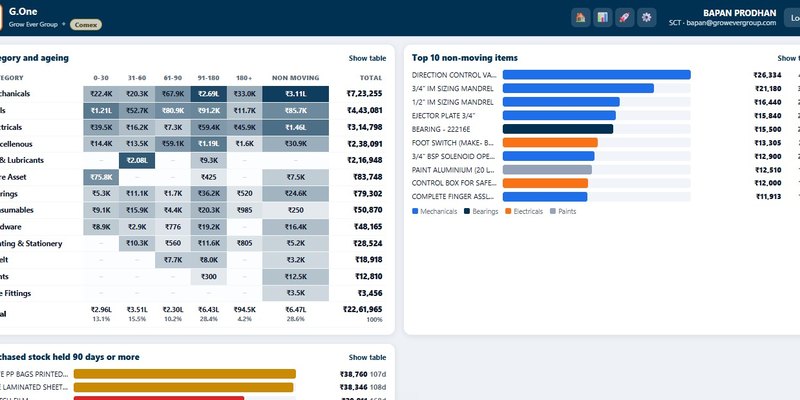Toggle the Bearings legend swatch
The image size is (800, 400).
(x=467, y=211)
